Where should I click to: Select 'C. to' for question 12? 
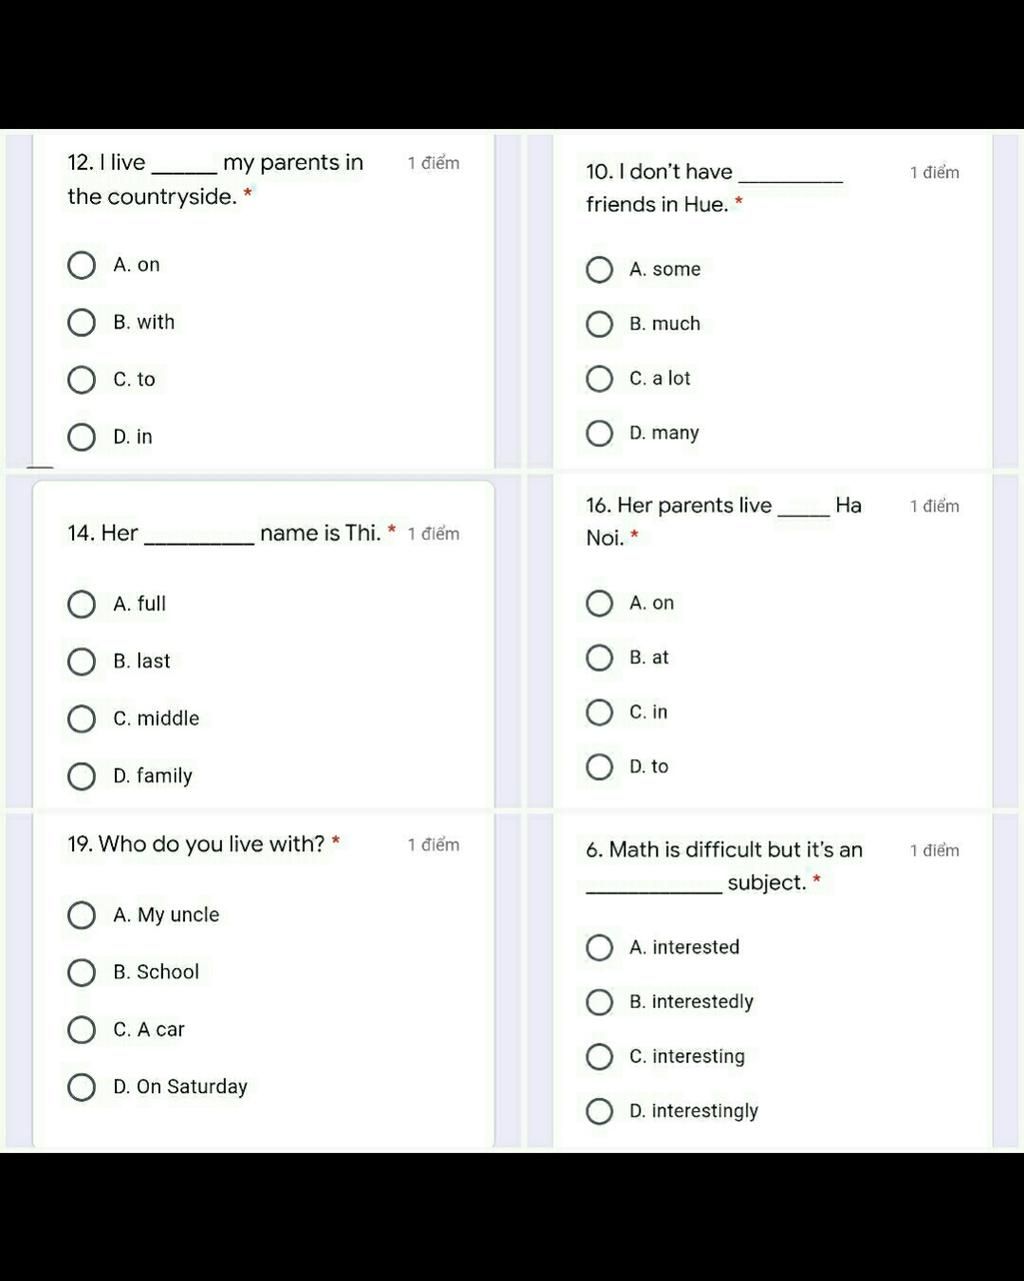coord(81,380)
